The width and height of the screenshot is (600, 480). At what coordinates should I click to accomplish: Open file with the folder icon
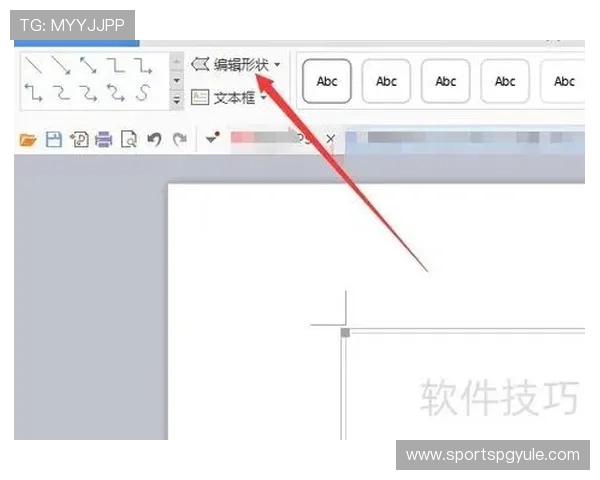click(28, 140)
